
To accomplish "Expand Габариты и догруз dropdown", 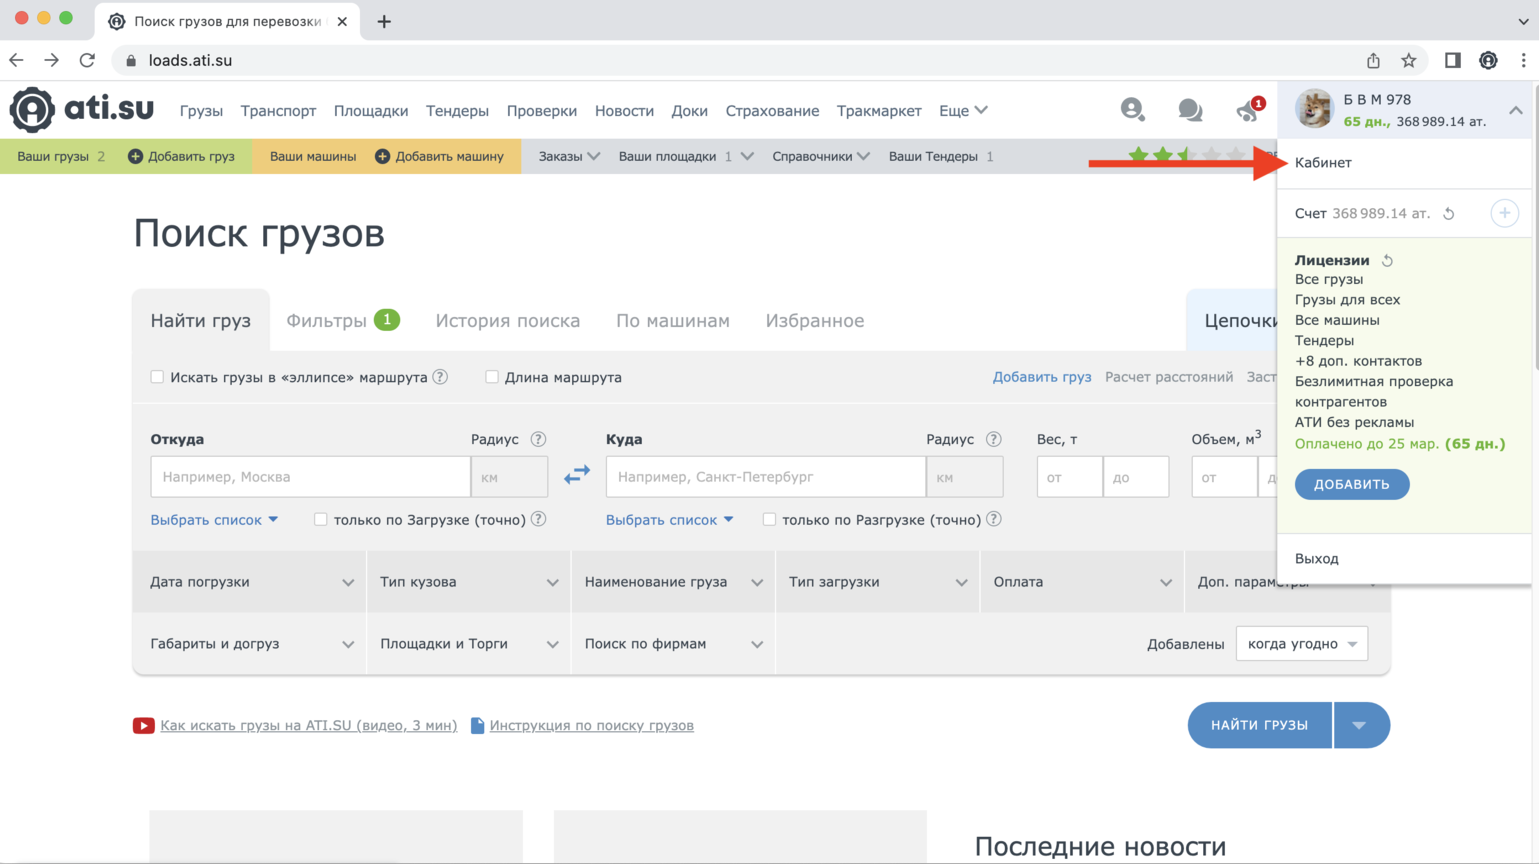I will 250,644.
